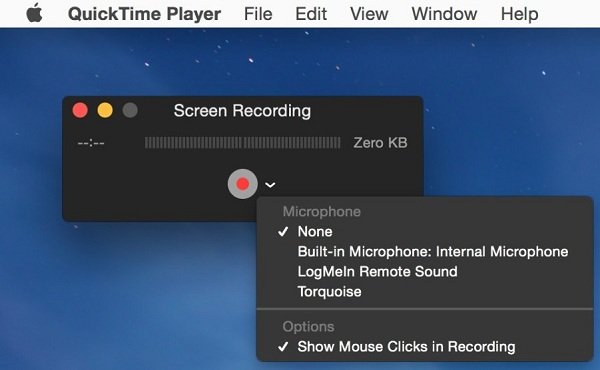Minimize the Screen Recording window
600x370 pixels.
(x=105, y=111)
